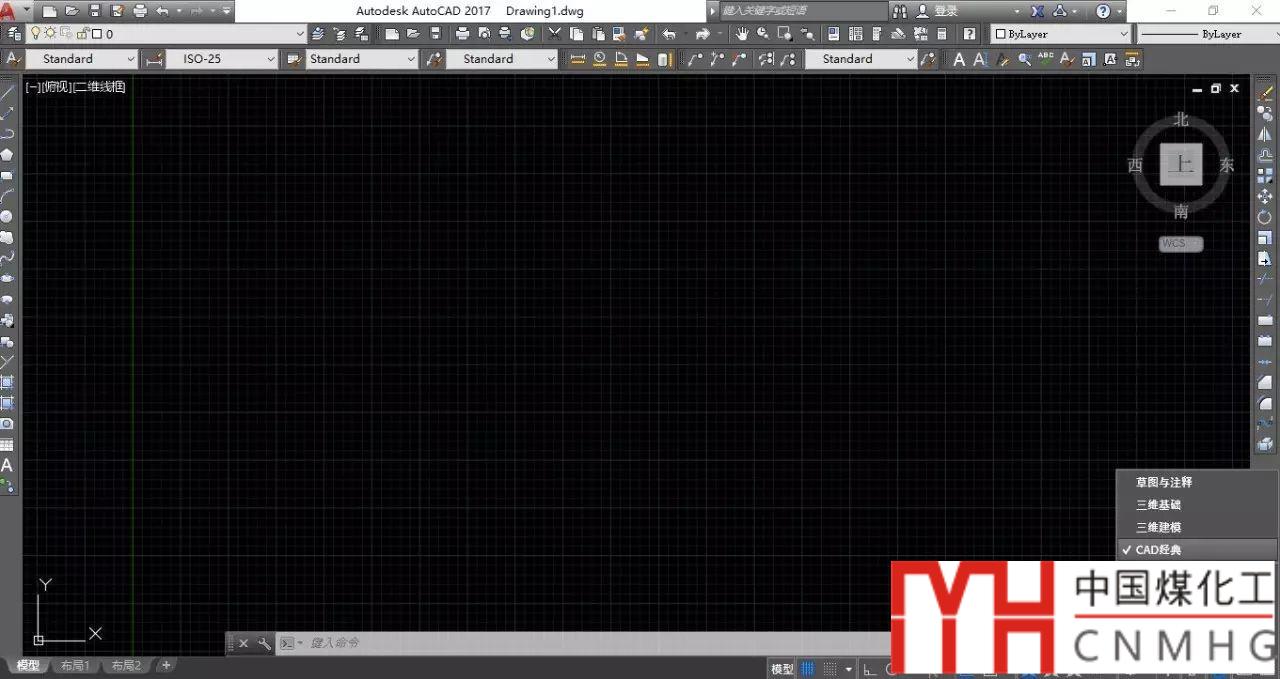Click the 东 east label on ViewCube compass
1280x679 pixels.
pyautogui.click(x=1227, y=165)
